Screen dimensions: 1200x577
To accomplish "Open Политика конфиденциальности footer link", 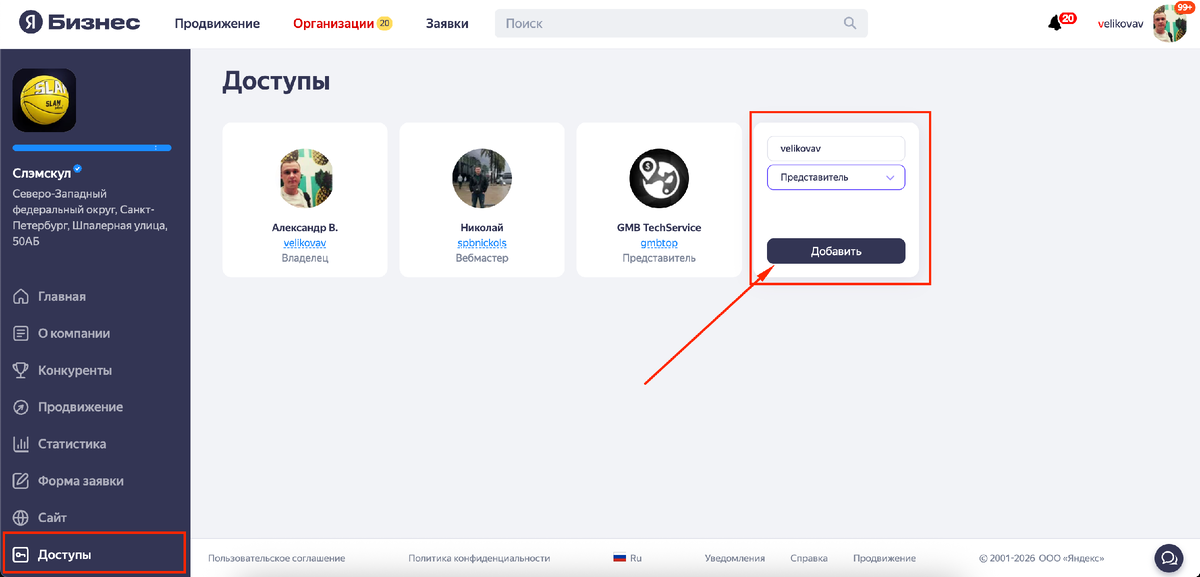I will tap(480, 559).
